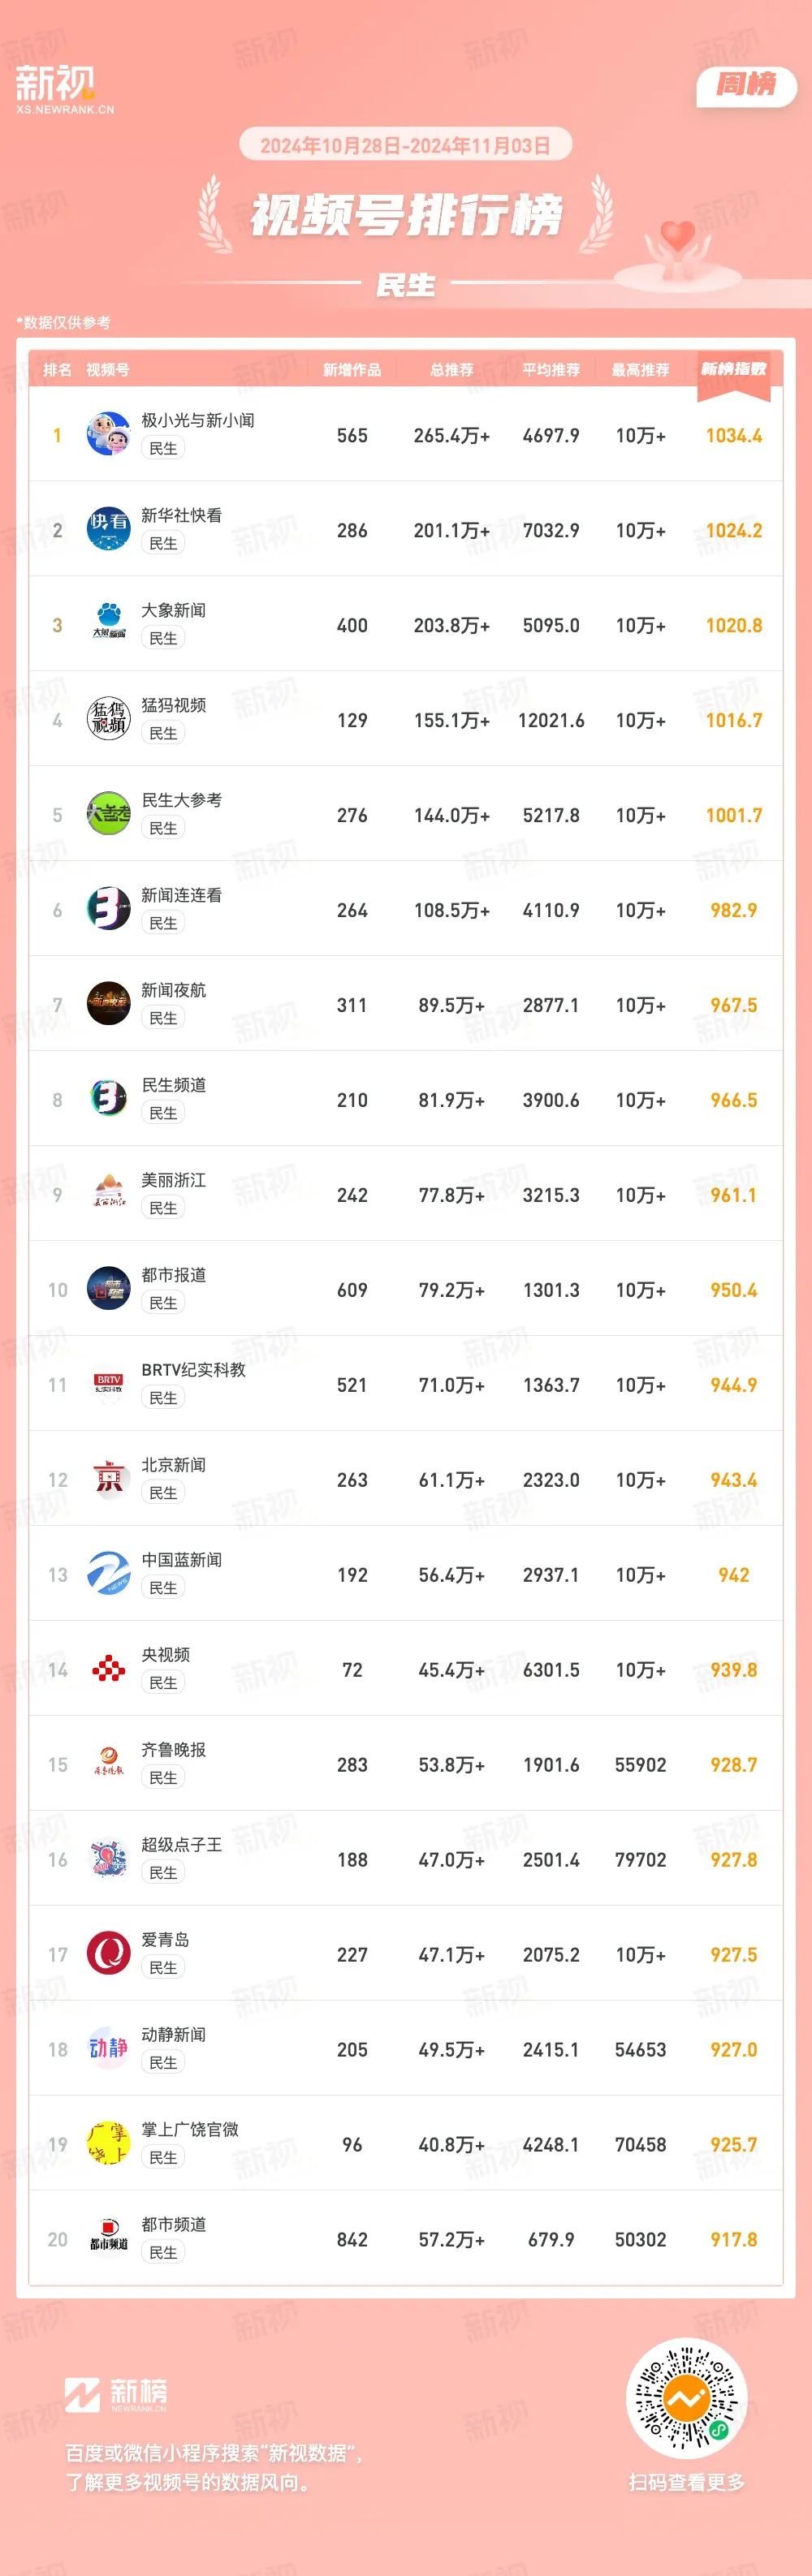
Task: Click the 超级点子王 account name
Action: coord(181,1845)
